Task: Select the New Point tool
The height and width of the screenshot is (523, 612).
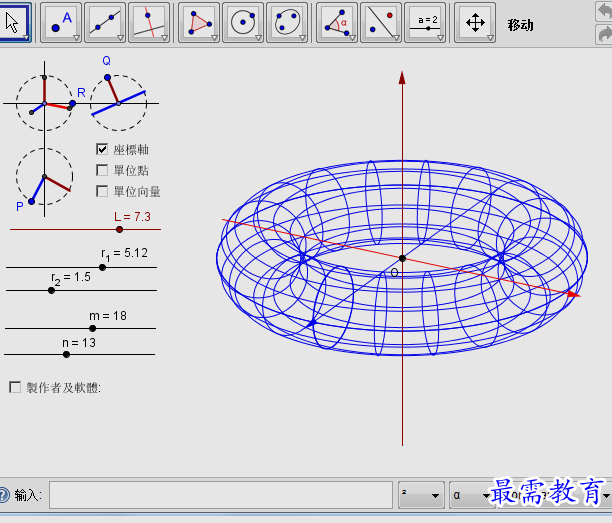Action: [x=59, y=22]
